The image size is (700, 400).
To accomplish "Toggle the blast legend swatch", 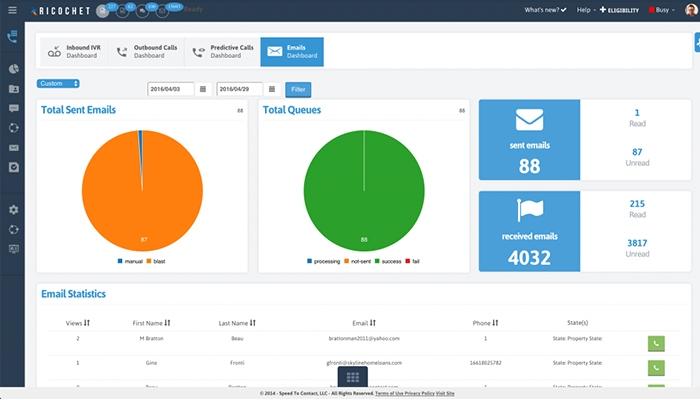I will 149,261.
